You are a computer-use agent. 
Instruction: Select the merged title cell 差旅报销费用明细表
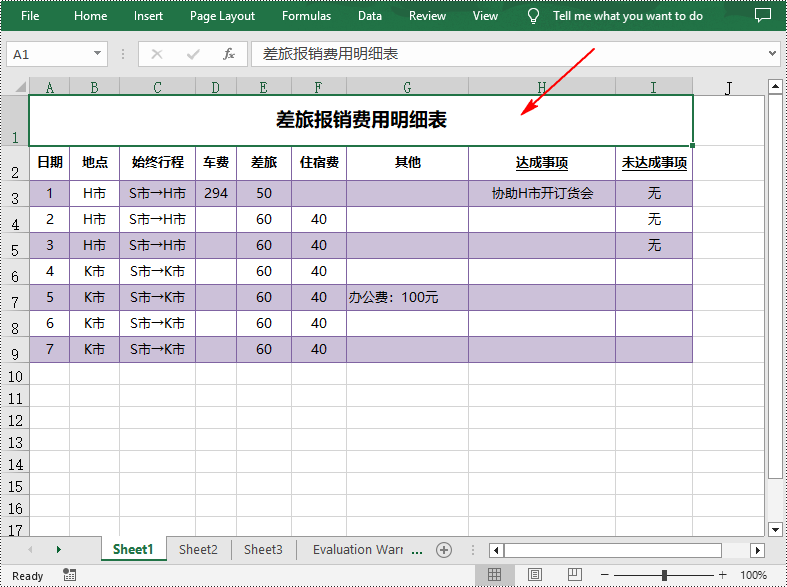[361, 120]
